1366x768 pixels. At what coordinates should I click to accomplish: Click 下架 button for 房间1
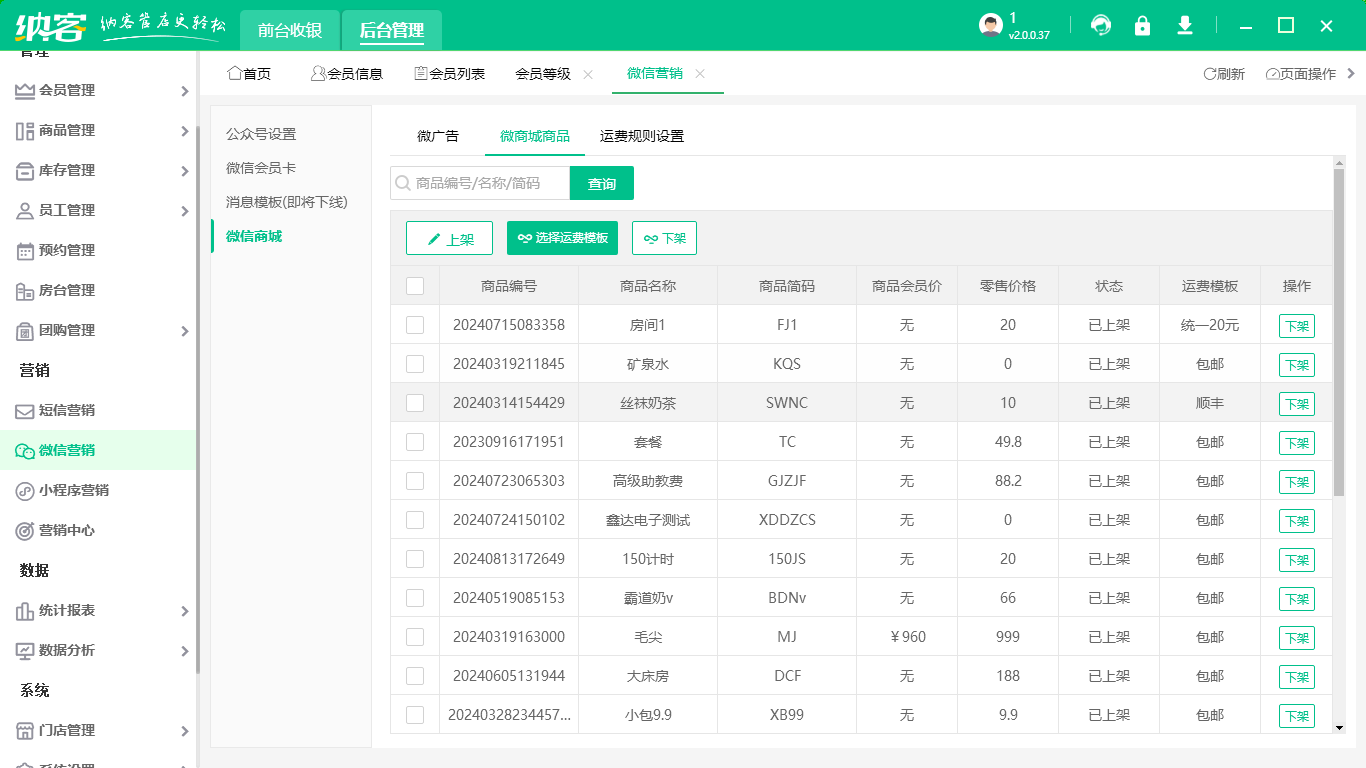click(1295, 325)
